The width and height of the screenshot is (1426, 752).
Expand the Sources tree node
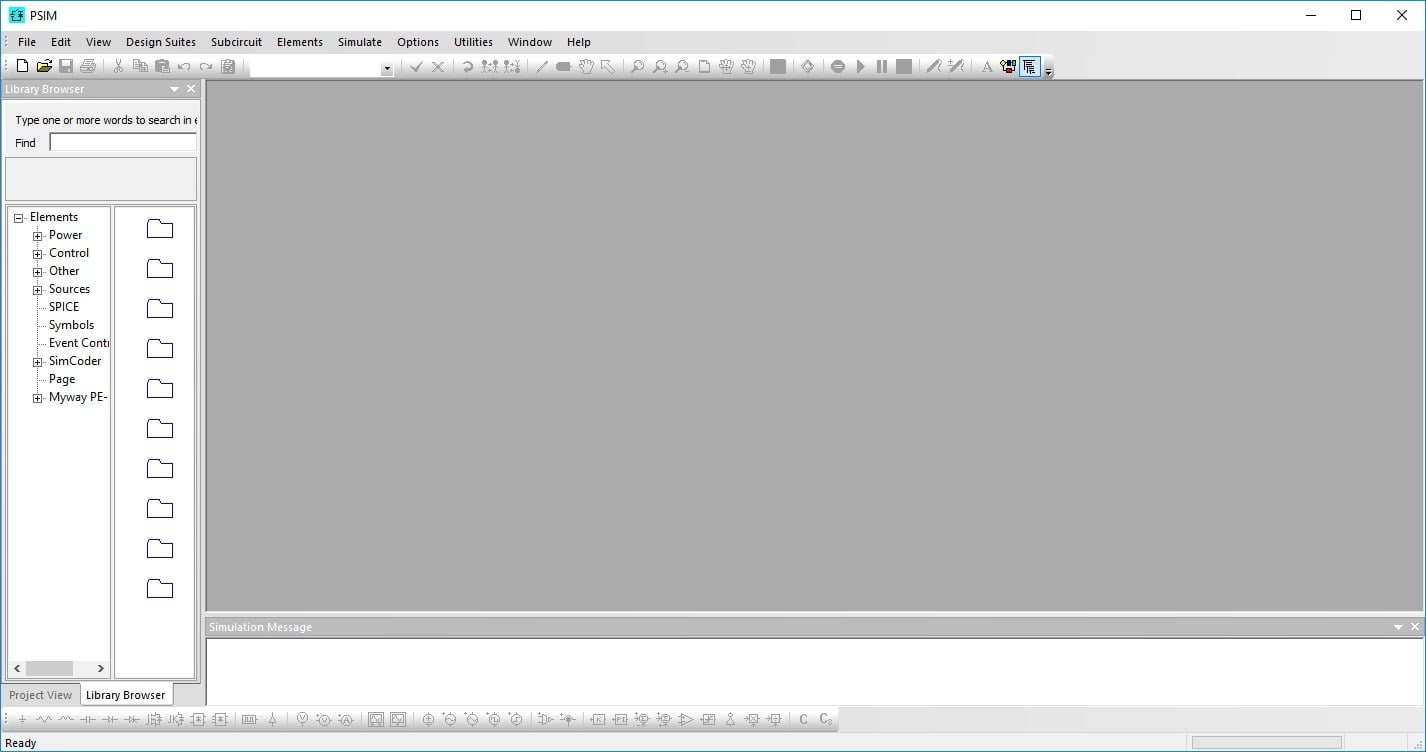coord(37,290)
